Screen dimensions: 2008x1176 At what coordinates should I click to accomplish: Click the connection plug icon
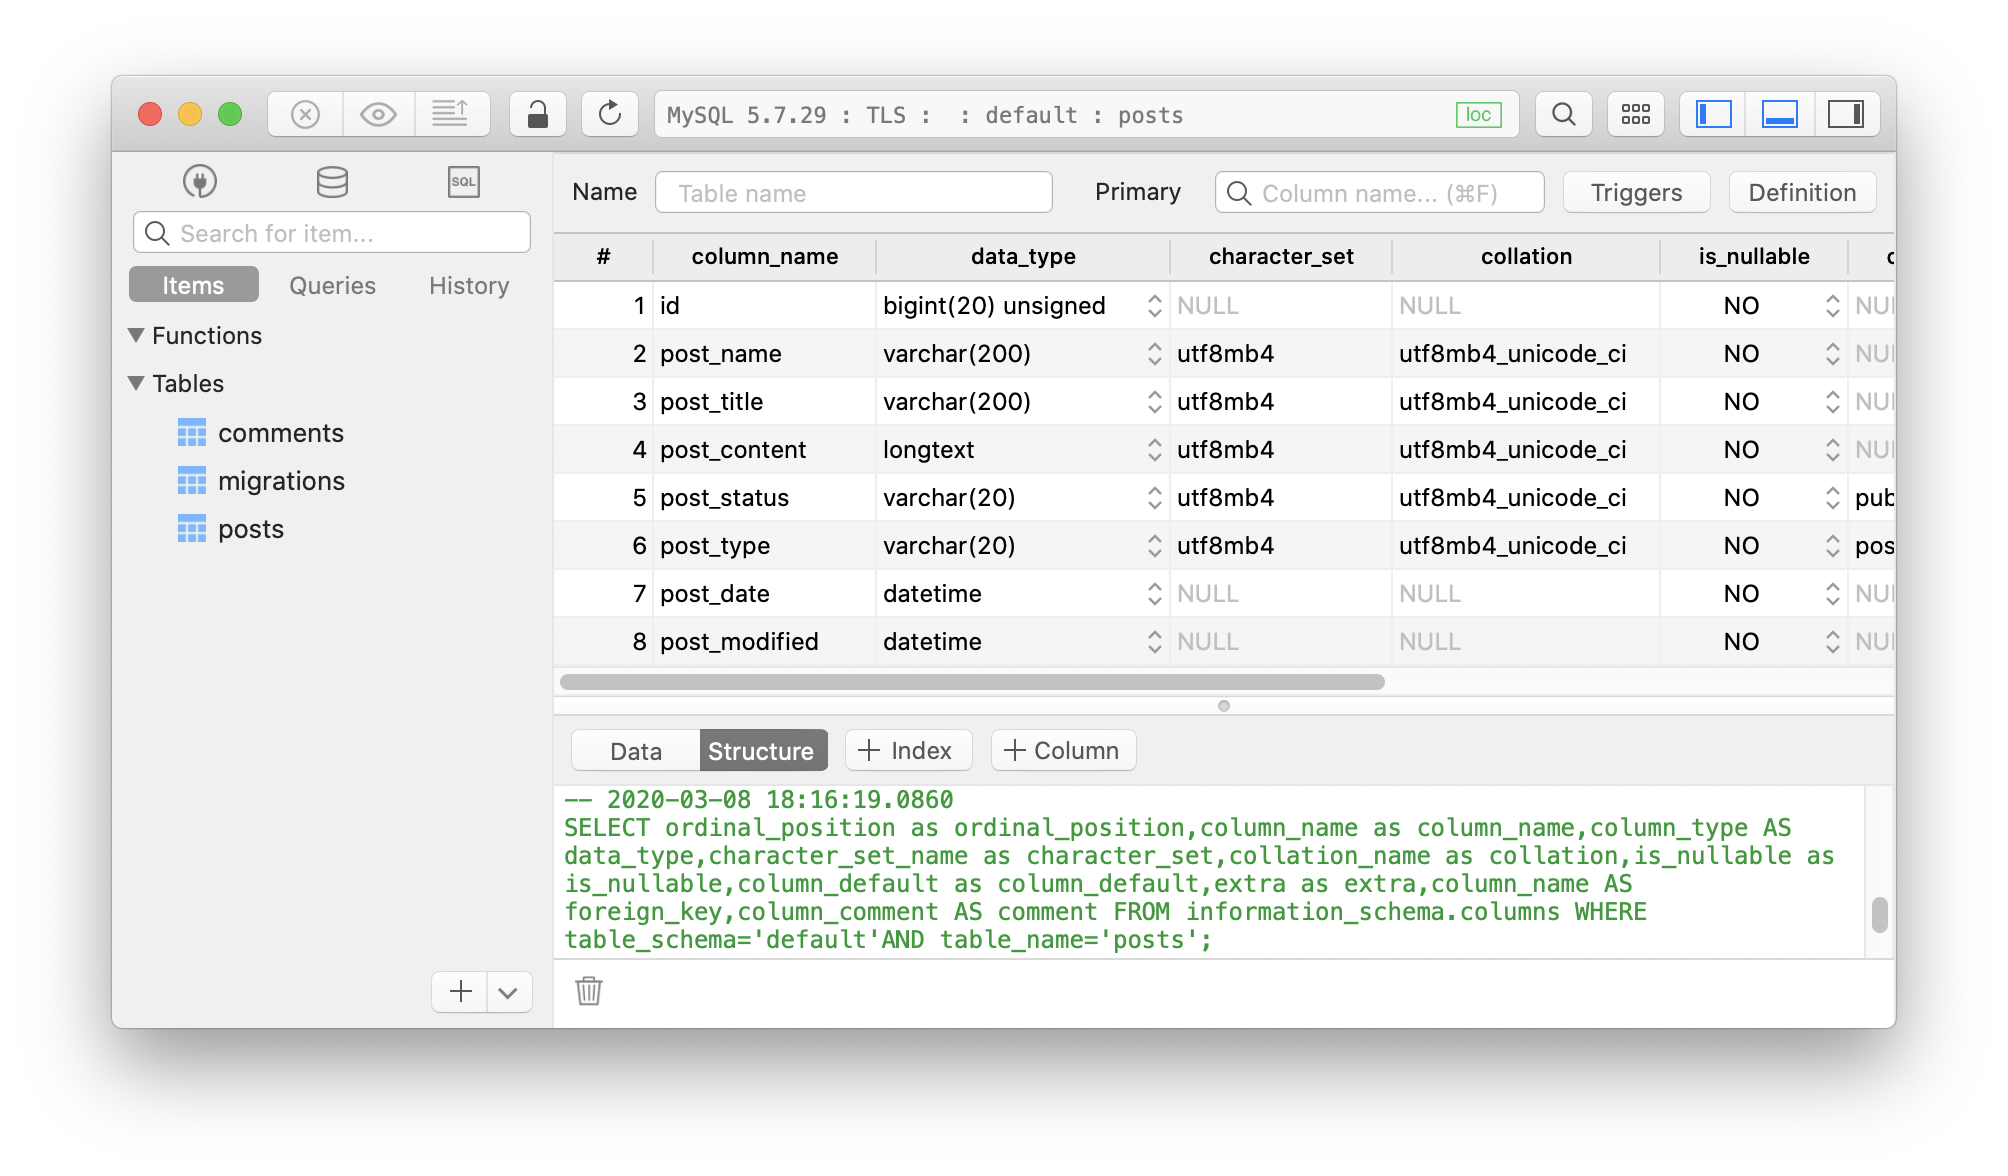200,182
